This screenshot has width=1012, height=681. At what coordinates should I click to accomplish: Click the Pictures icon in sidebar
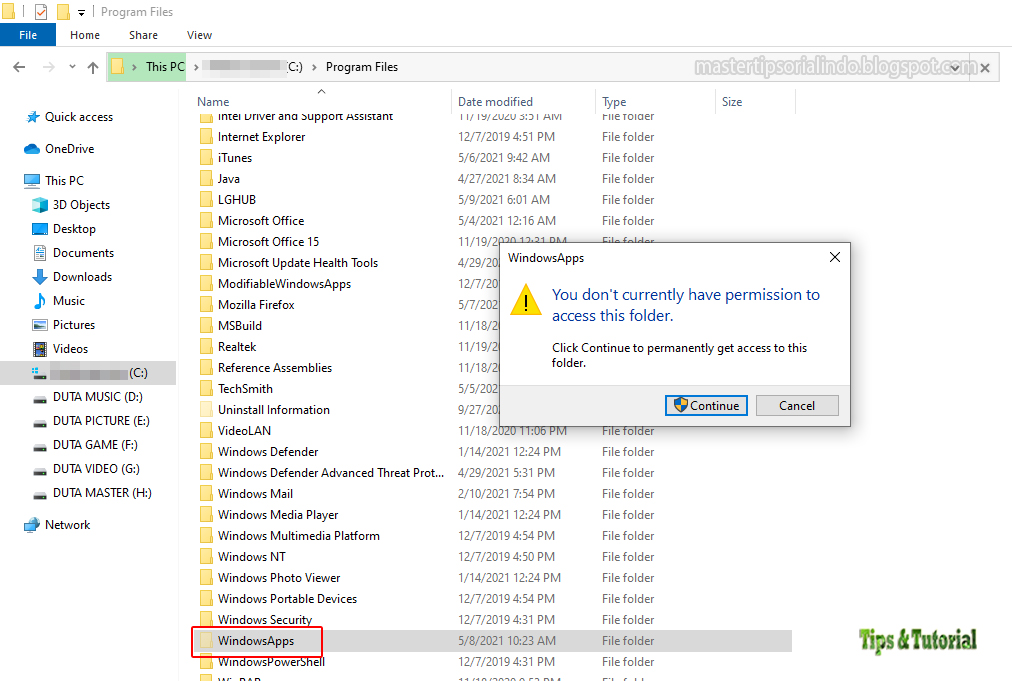(40, 325)
